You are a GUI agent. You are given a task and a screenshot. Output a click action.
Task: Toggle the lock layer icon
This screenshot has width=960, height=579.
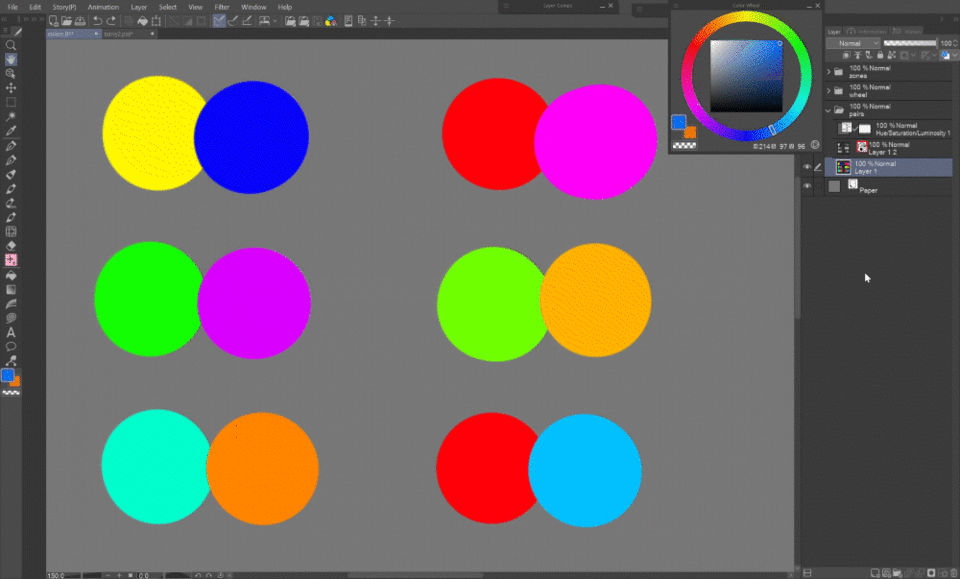(x=879, y=55)
